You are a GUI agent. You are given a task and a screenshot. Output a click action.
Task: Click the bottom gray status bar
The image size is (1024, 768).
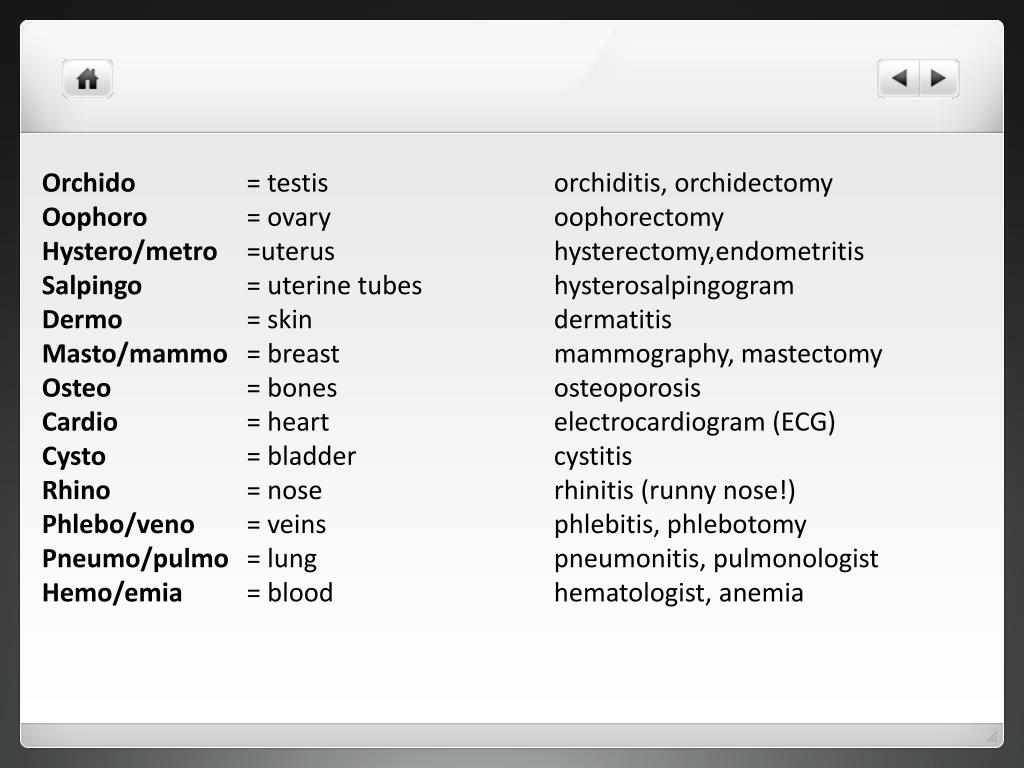(512, 735)
